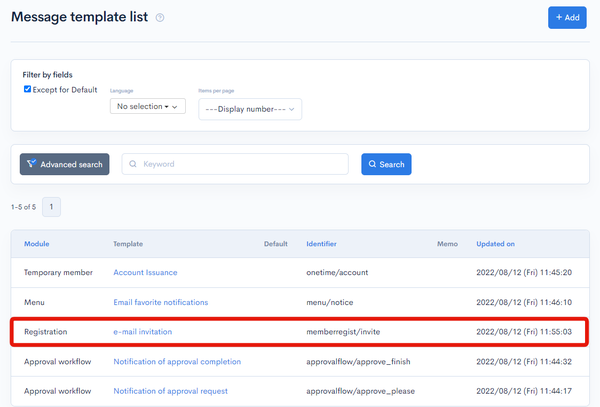The image size is (600, 407).
Task: Click the Temporary member module cell
Action: [59, 273]
